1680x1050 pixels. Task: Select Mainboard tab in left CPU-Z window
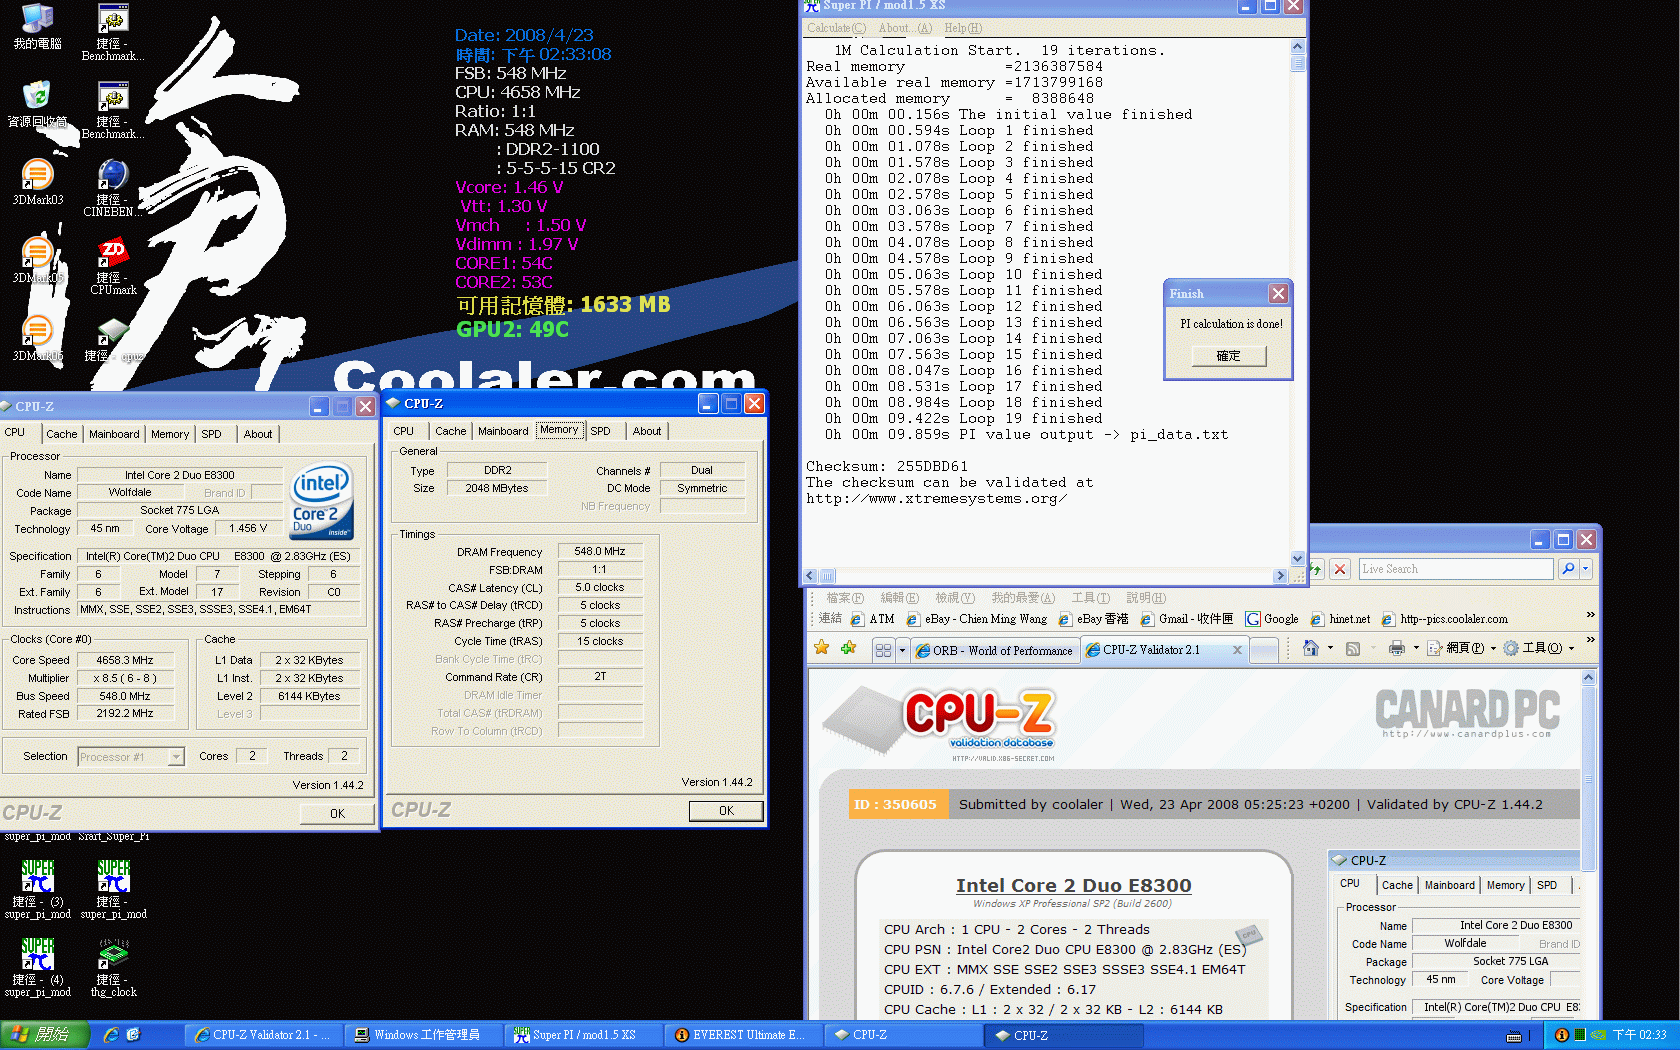114,434
